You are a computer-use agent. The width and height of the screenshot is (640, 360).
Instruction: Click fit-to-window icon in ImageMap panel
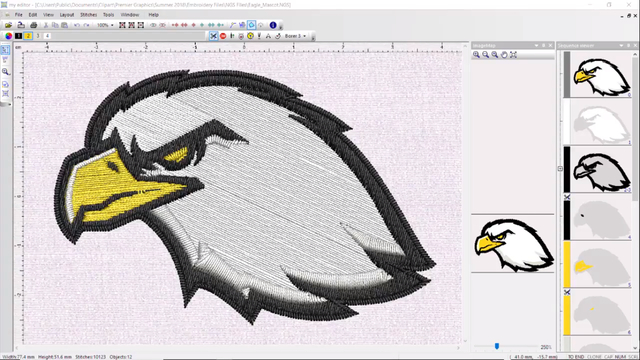(x=514, y=55)
